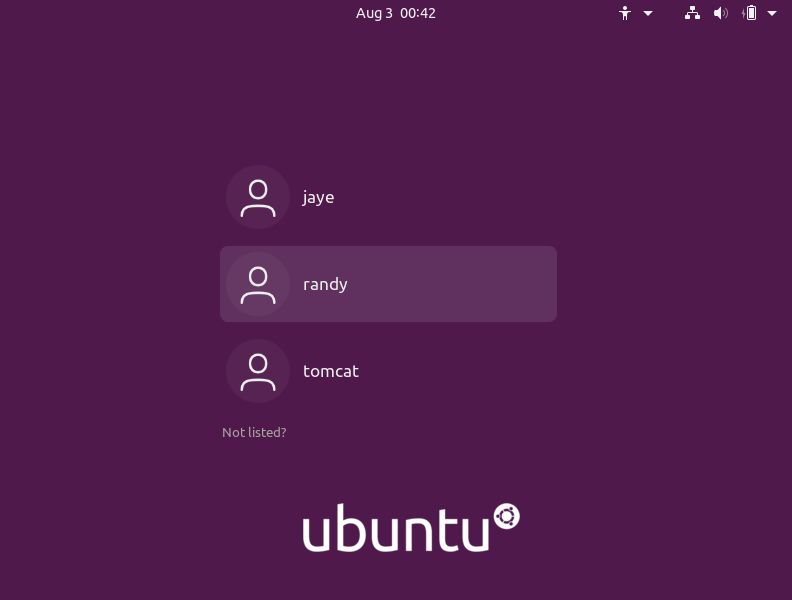Open the date and time display

395,13
